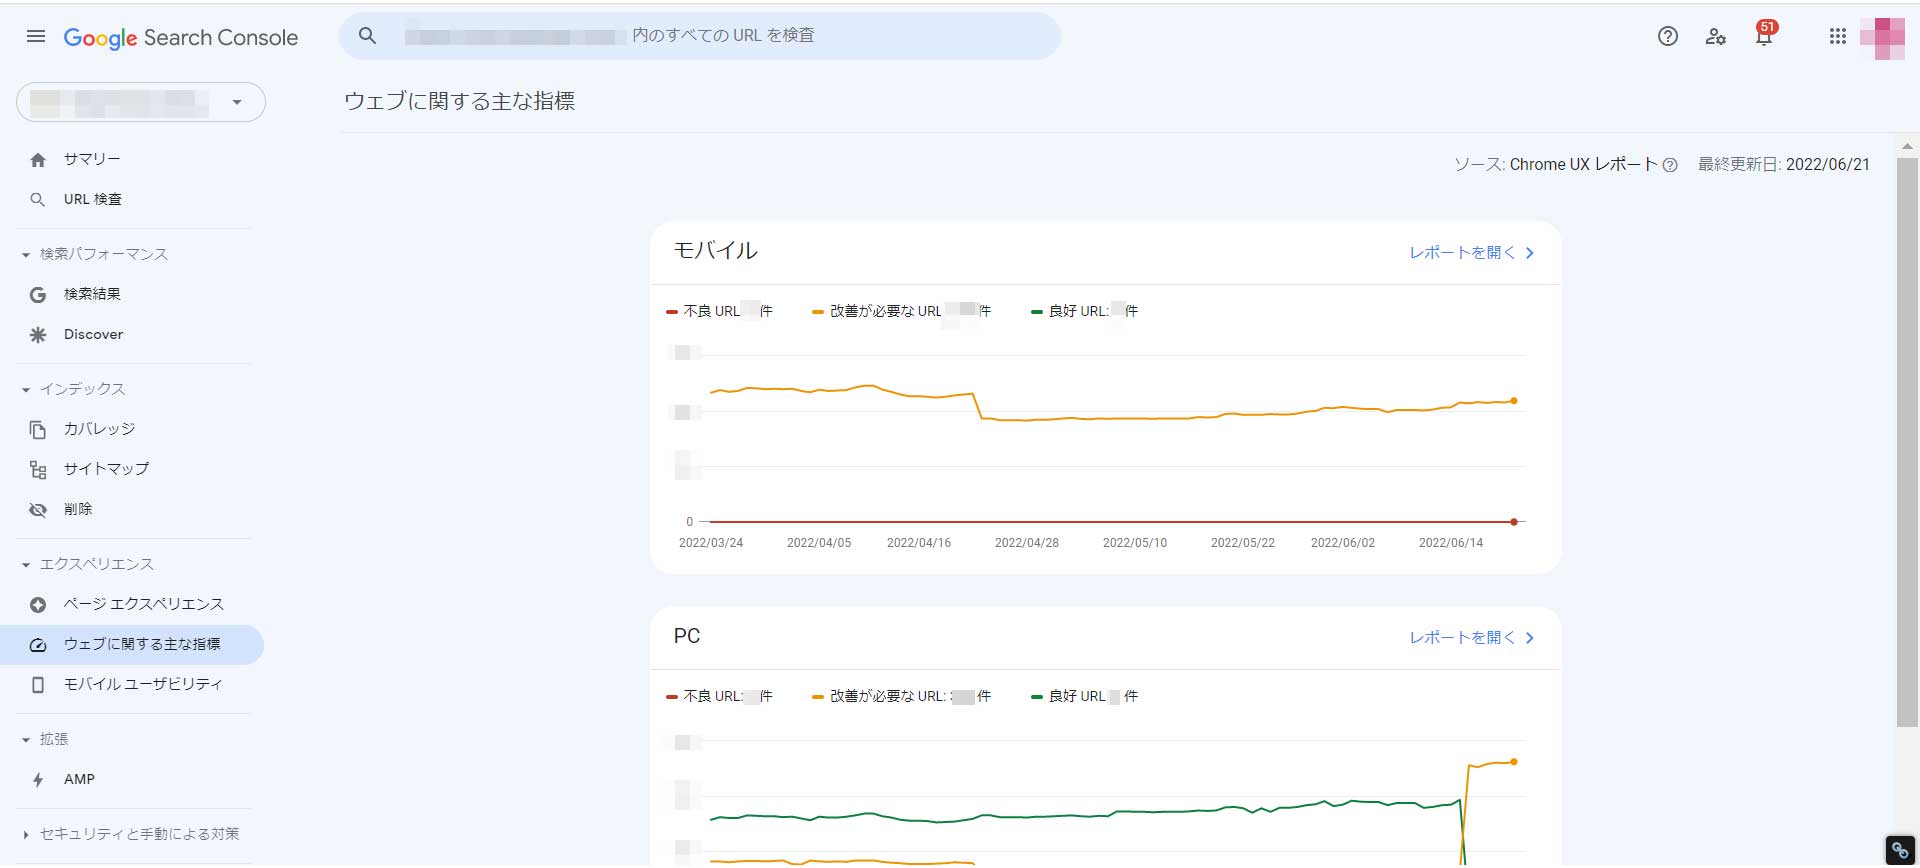Click the search magnifier in URL inspection bar
The width and height of the screenshot is (1920, 868).
click(x=368, y=36)
